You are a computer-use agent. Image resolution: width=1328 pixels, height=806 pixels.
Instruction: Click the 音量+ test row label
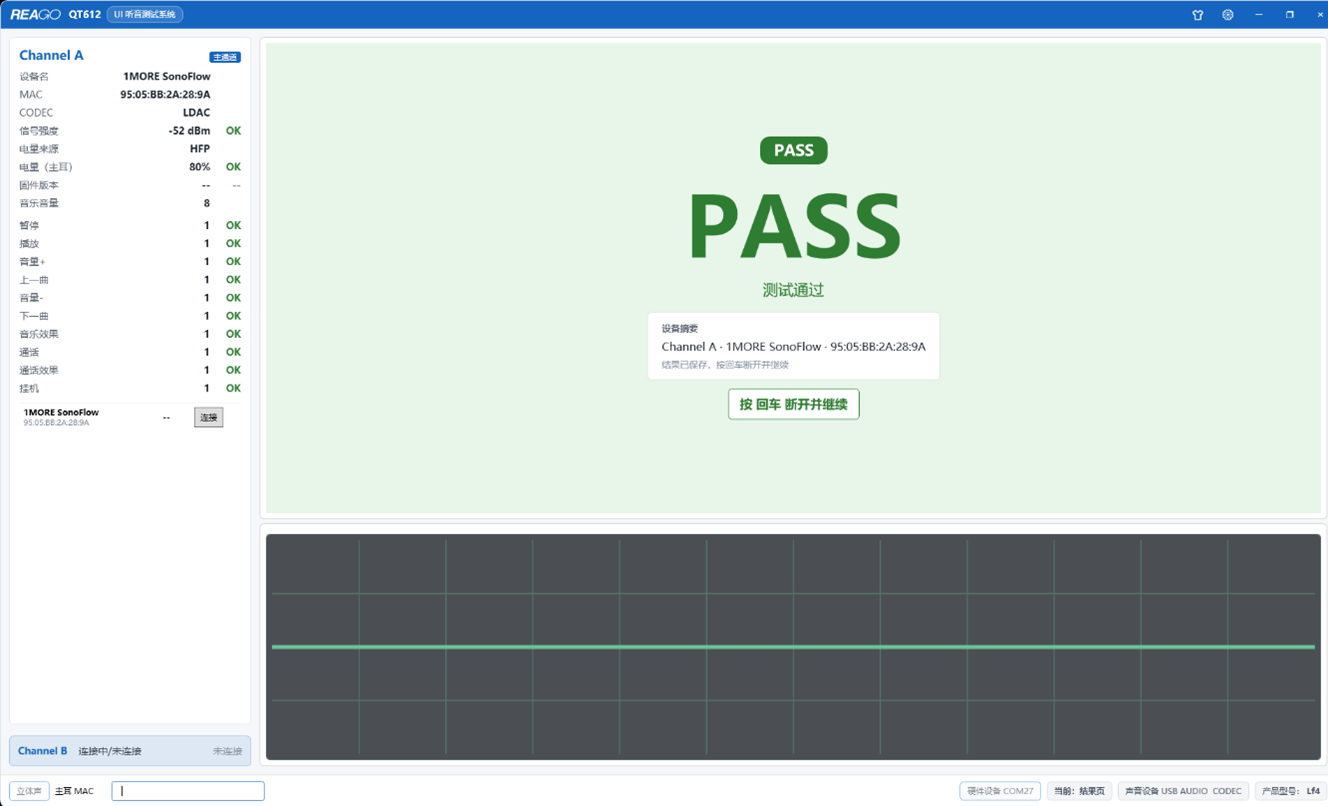32,261
